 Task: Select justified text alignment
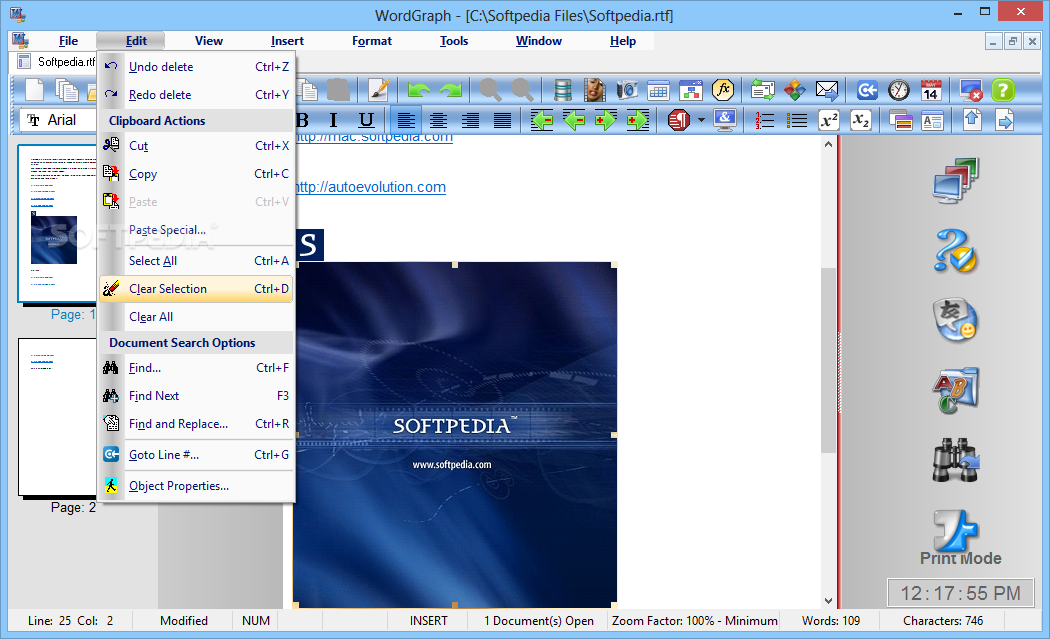point(502,121)
